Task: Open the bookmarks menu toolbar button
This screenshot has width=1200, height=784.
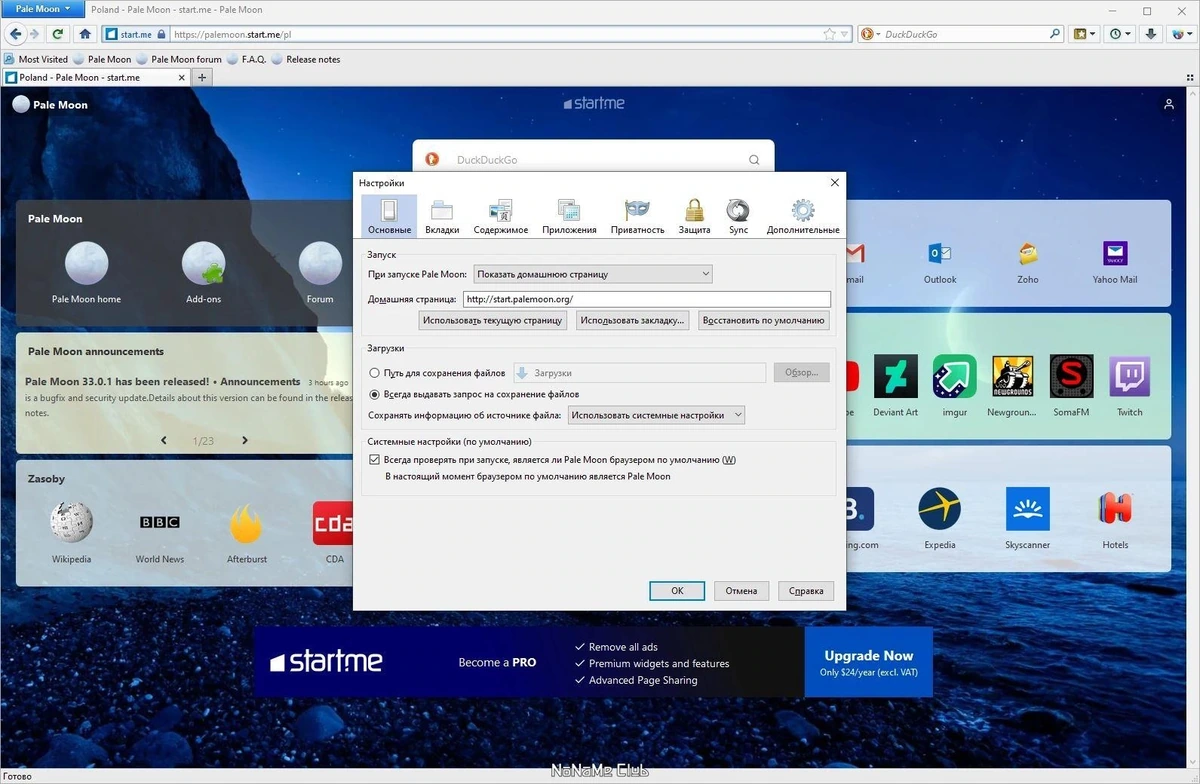Action: (x=1085, y=34)
